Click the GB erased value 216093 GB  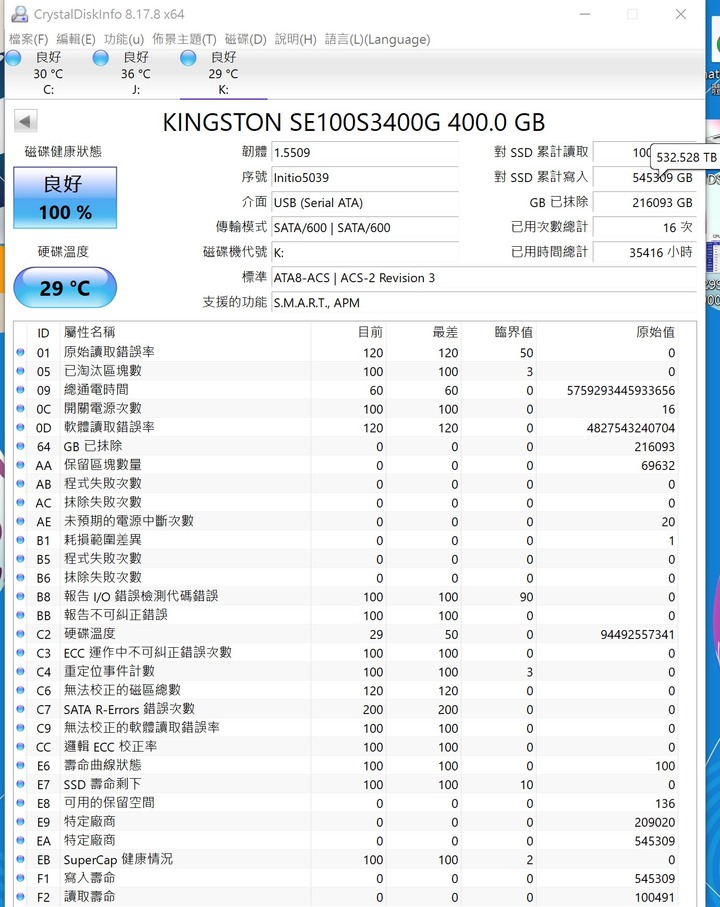(x=645, y=203)
